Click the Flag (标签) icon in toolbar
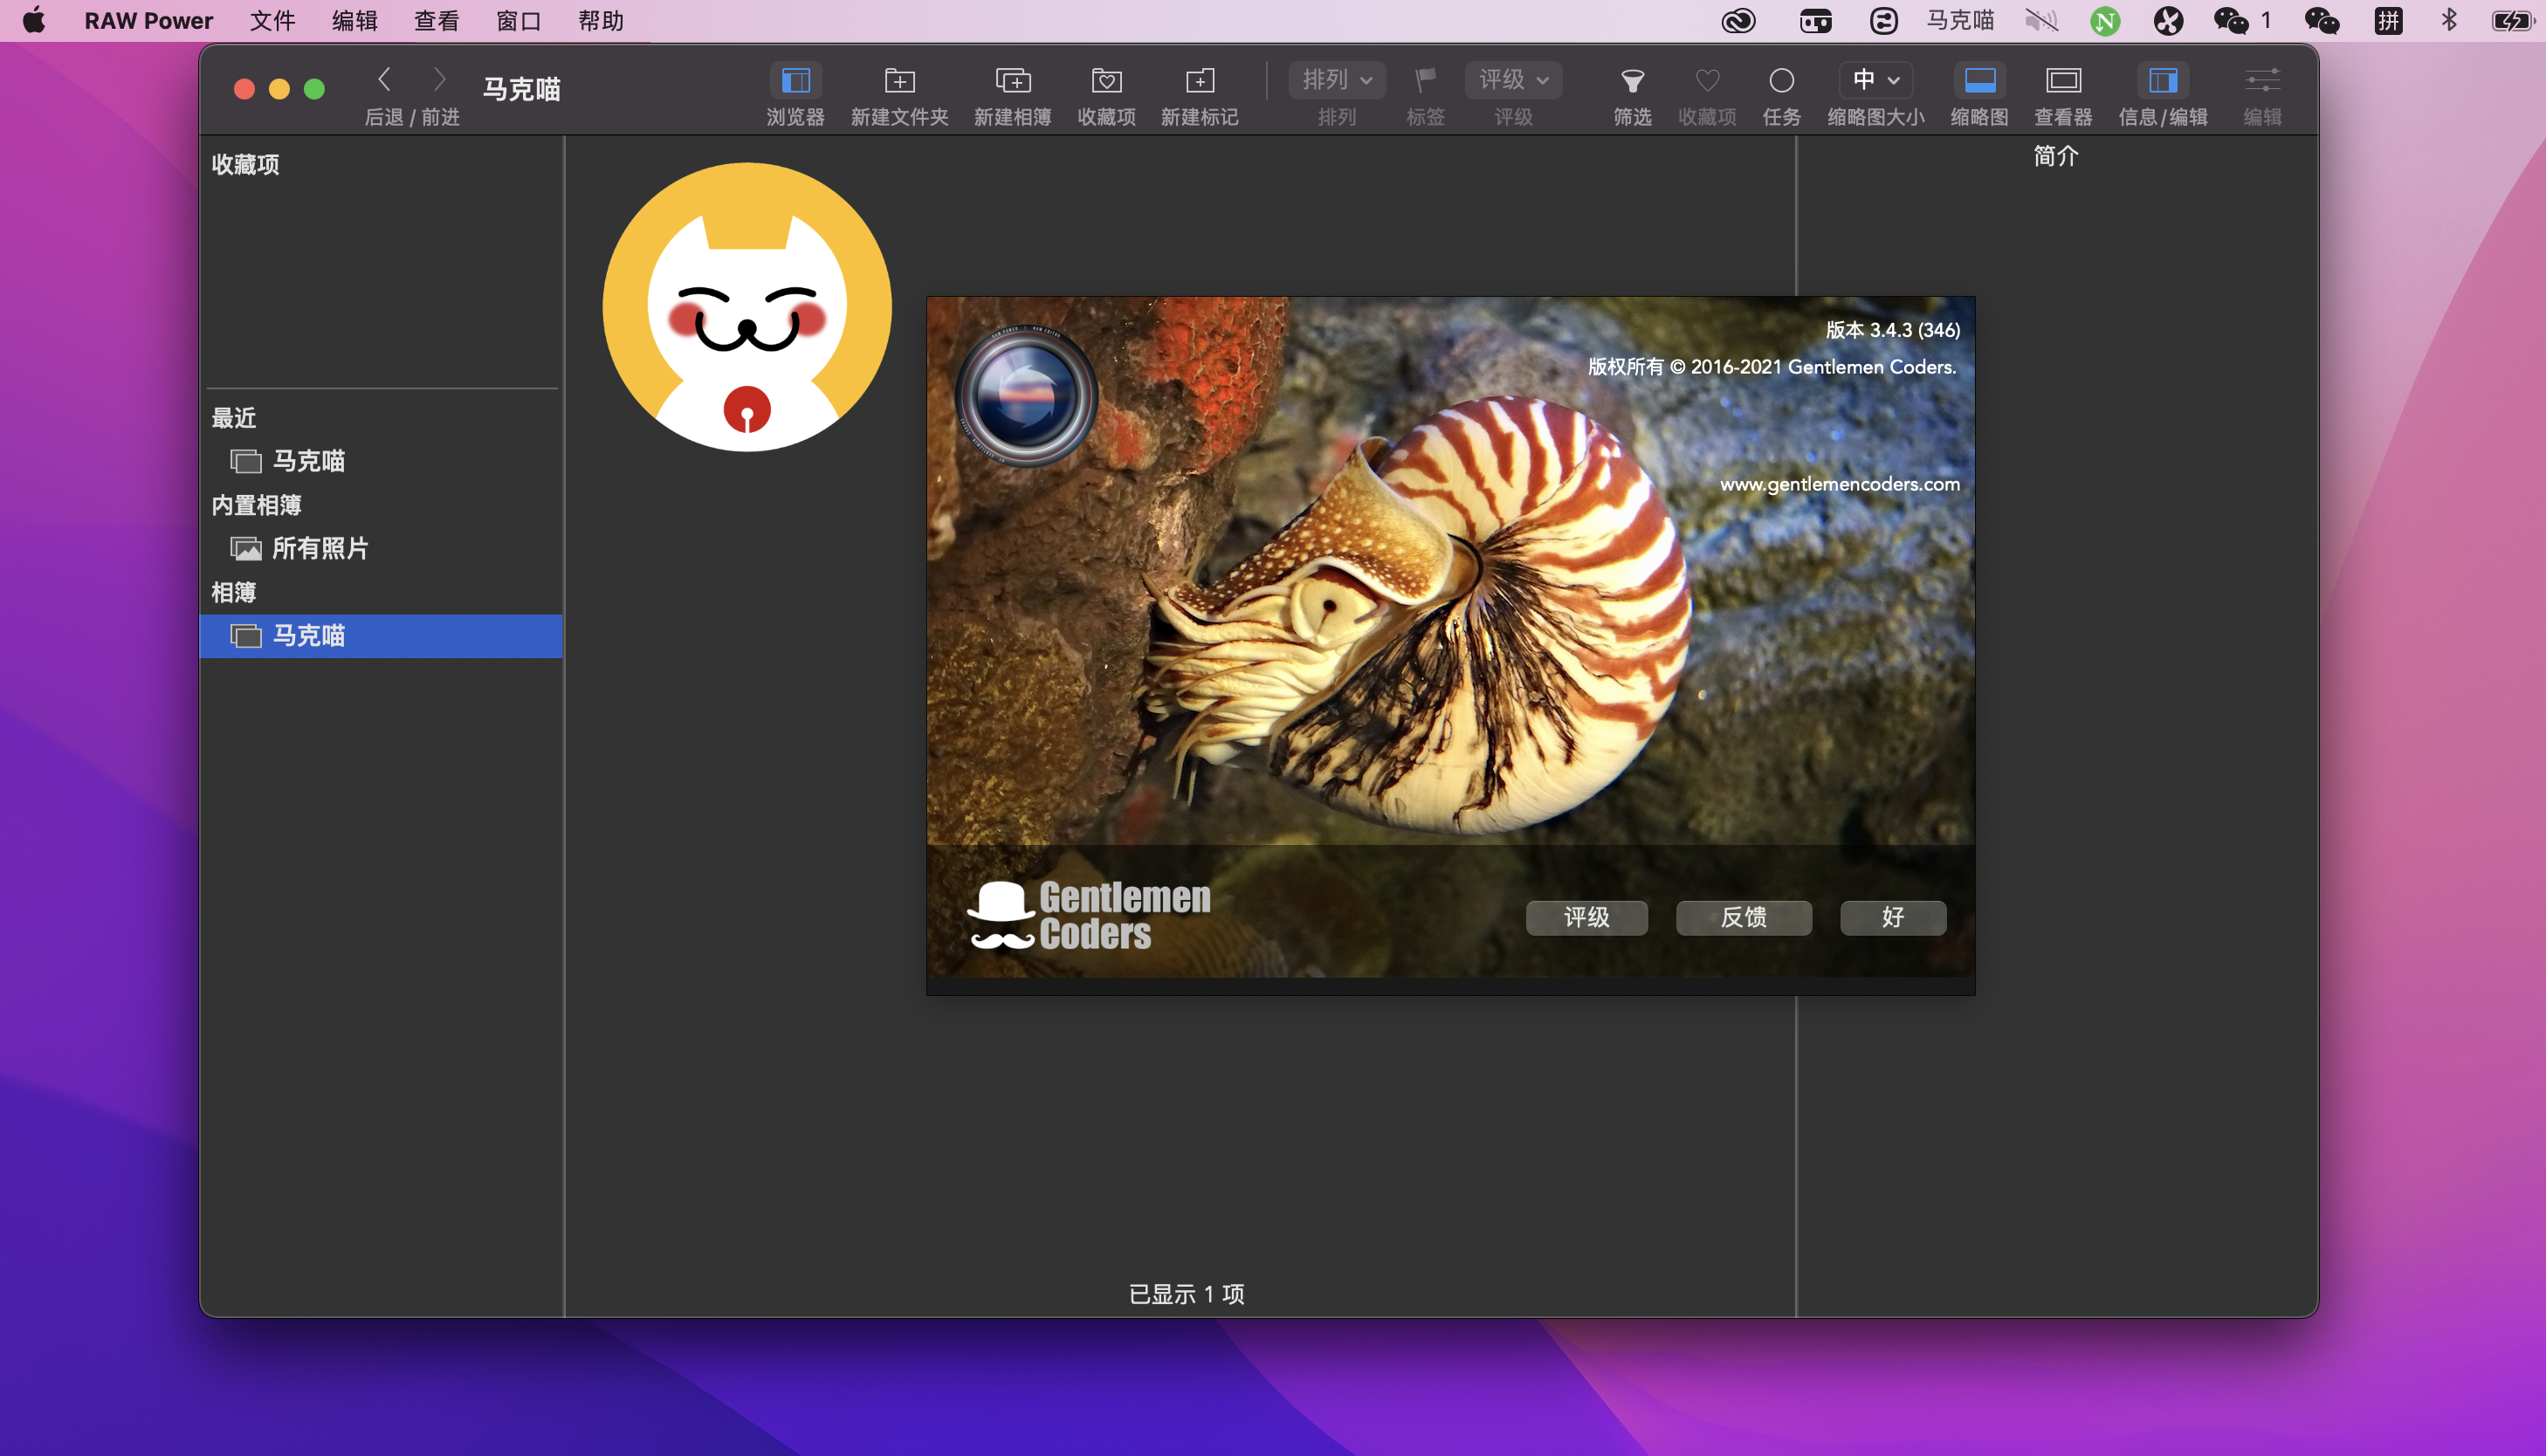Image resolution: width=2546 pixels, height=1456 pixels. [x=1425, y=80]
